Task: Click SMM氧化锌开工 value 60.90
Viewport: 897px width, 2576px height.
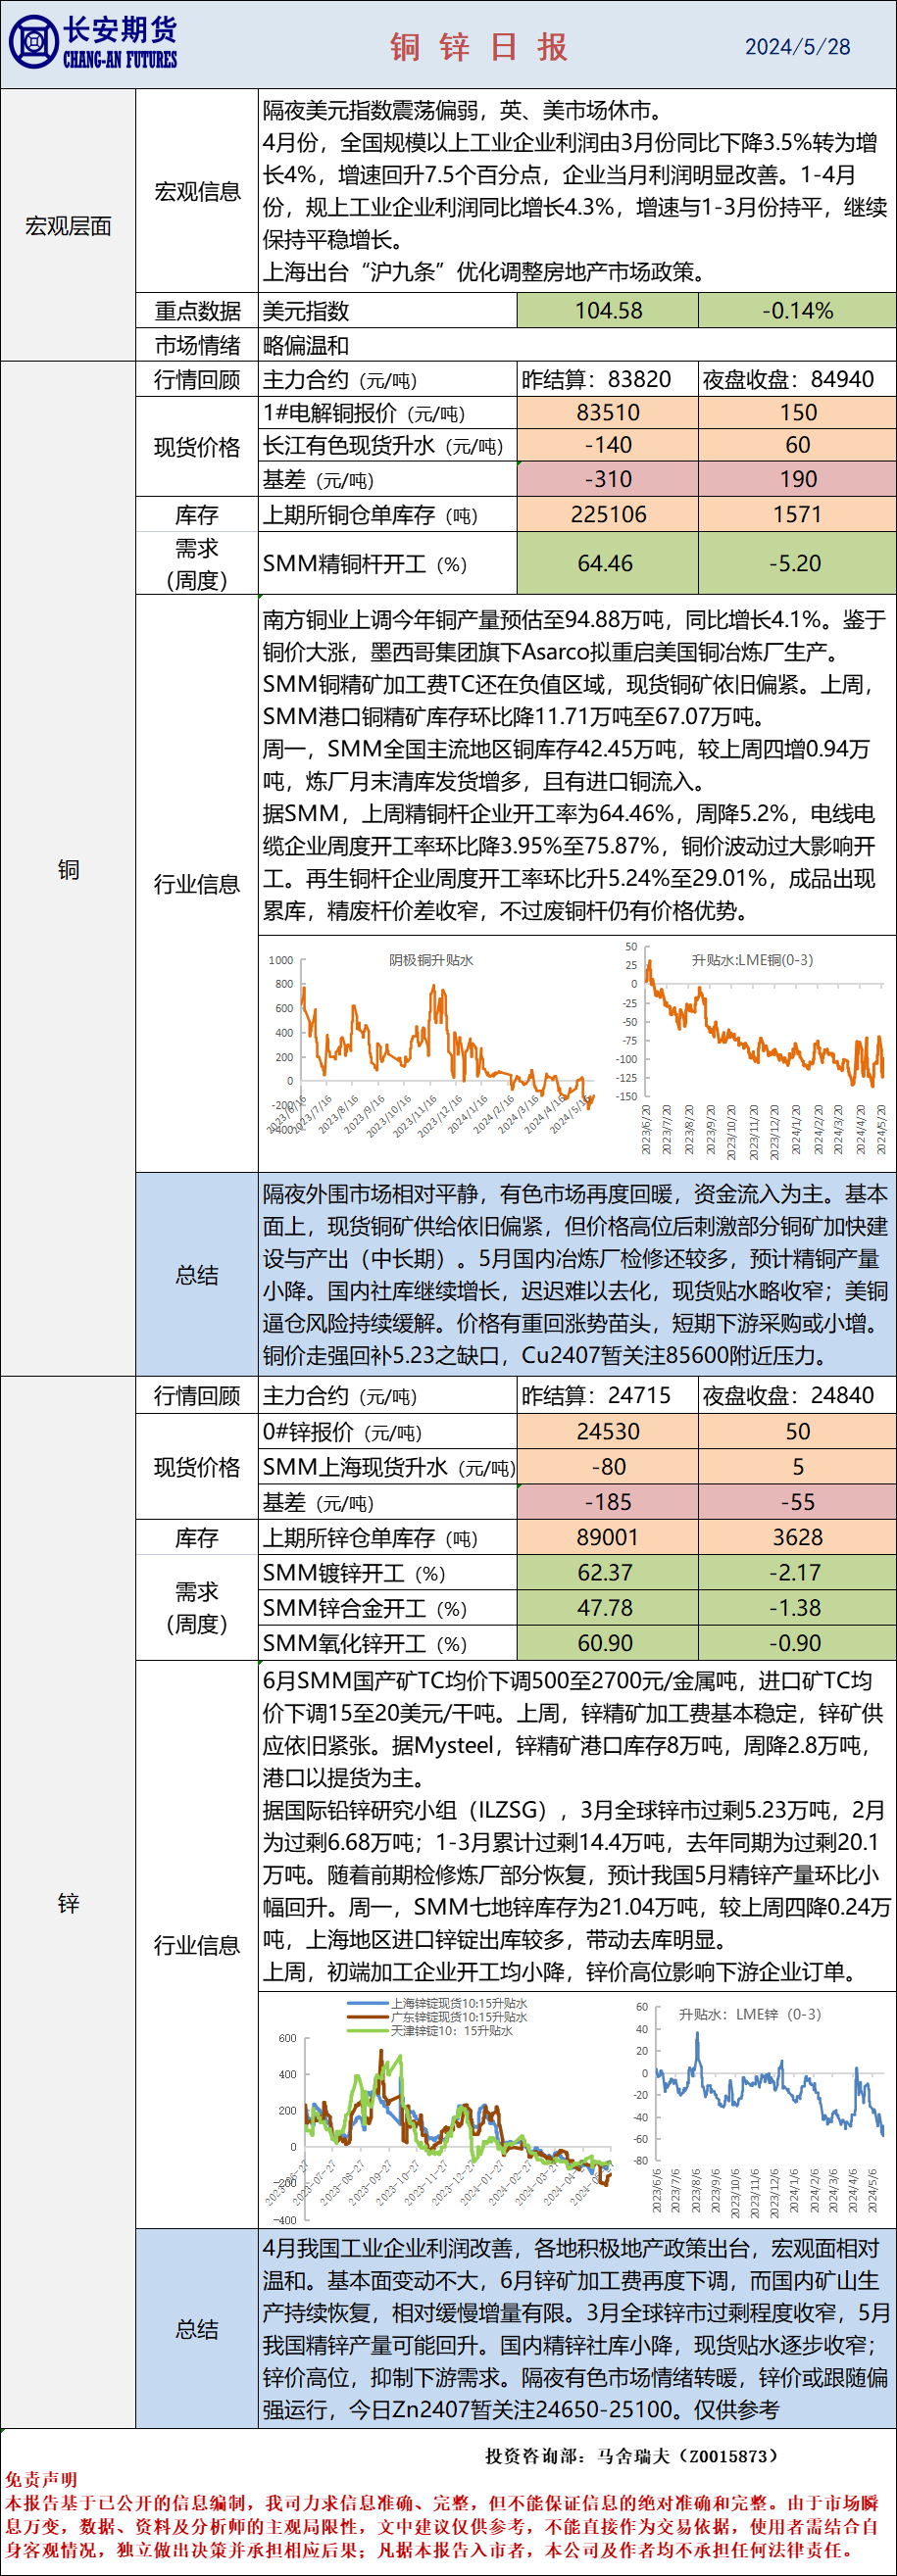Action: point(608,1643)
